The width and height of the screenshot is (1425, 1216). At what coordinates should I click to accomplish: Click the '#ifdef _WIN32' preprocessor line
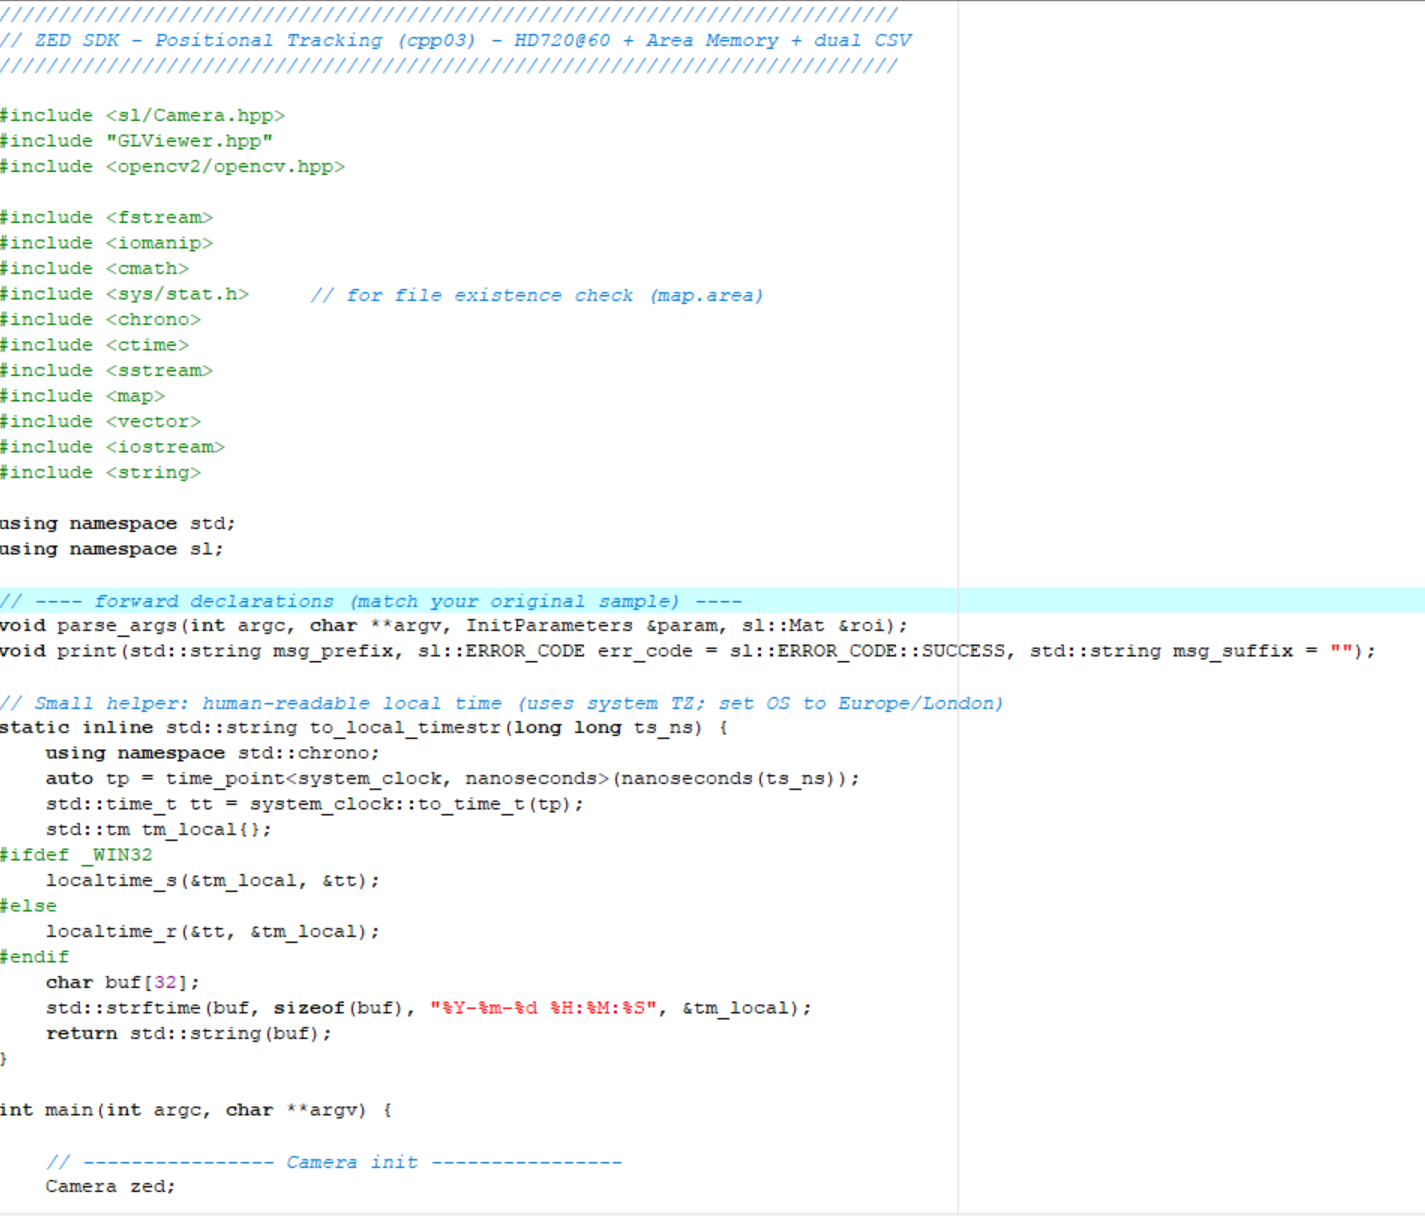coord(76,855)
